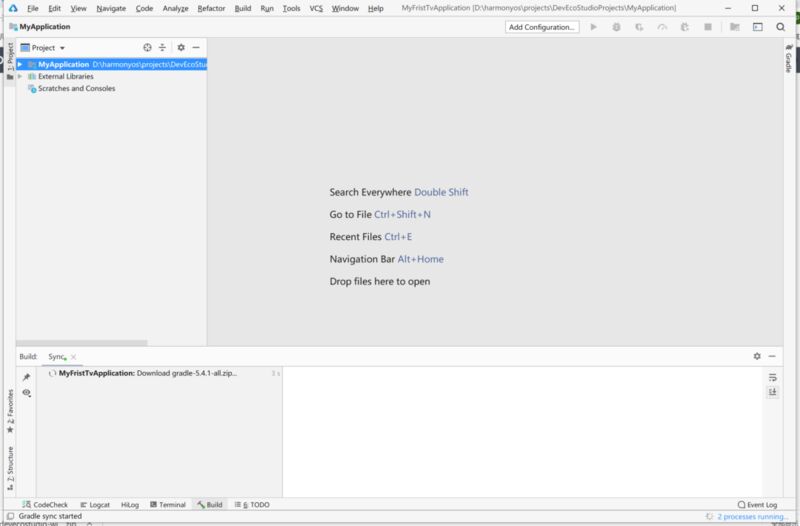Viewport: 800px width, 526px height.
Task: Click the Add Configuration button
Action: pyautogui.click(x=542, y=27)
